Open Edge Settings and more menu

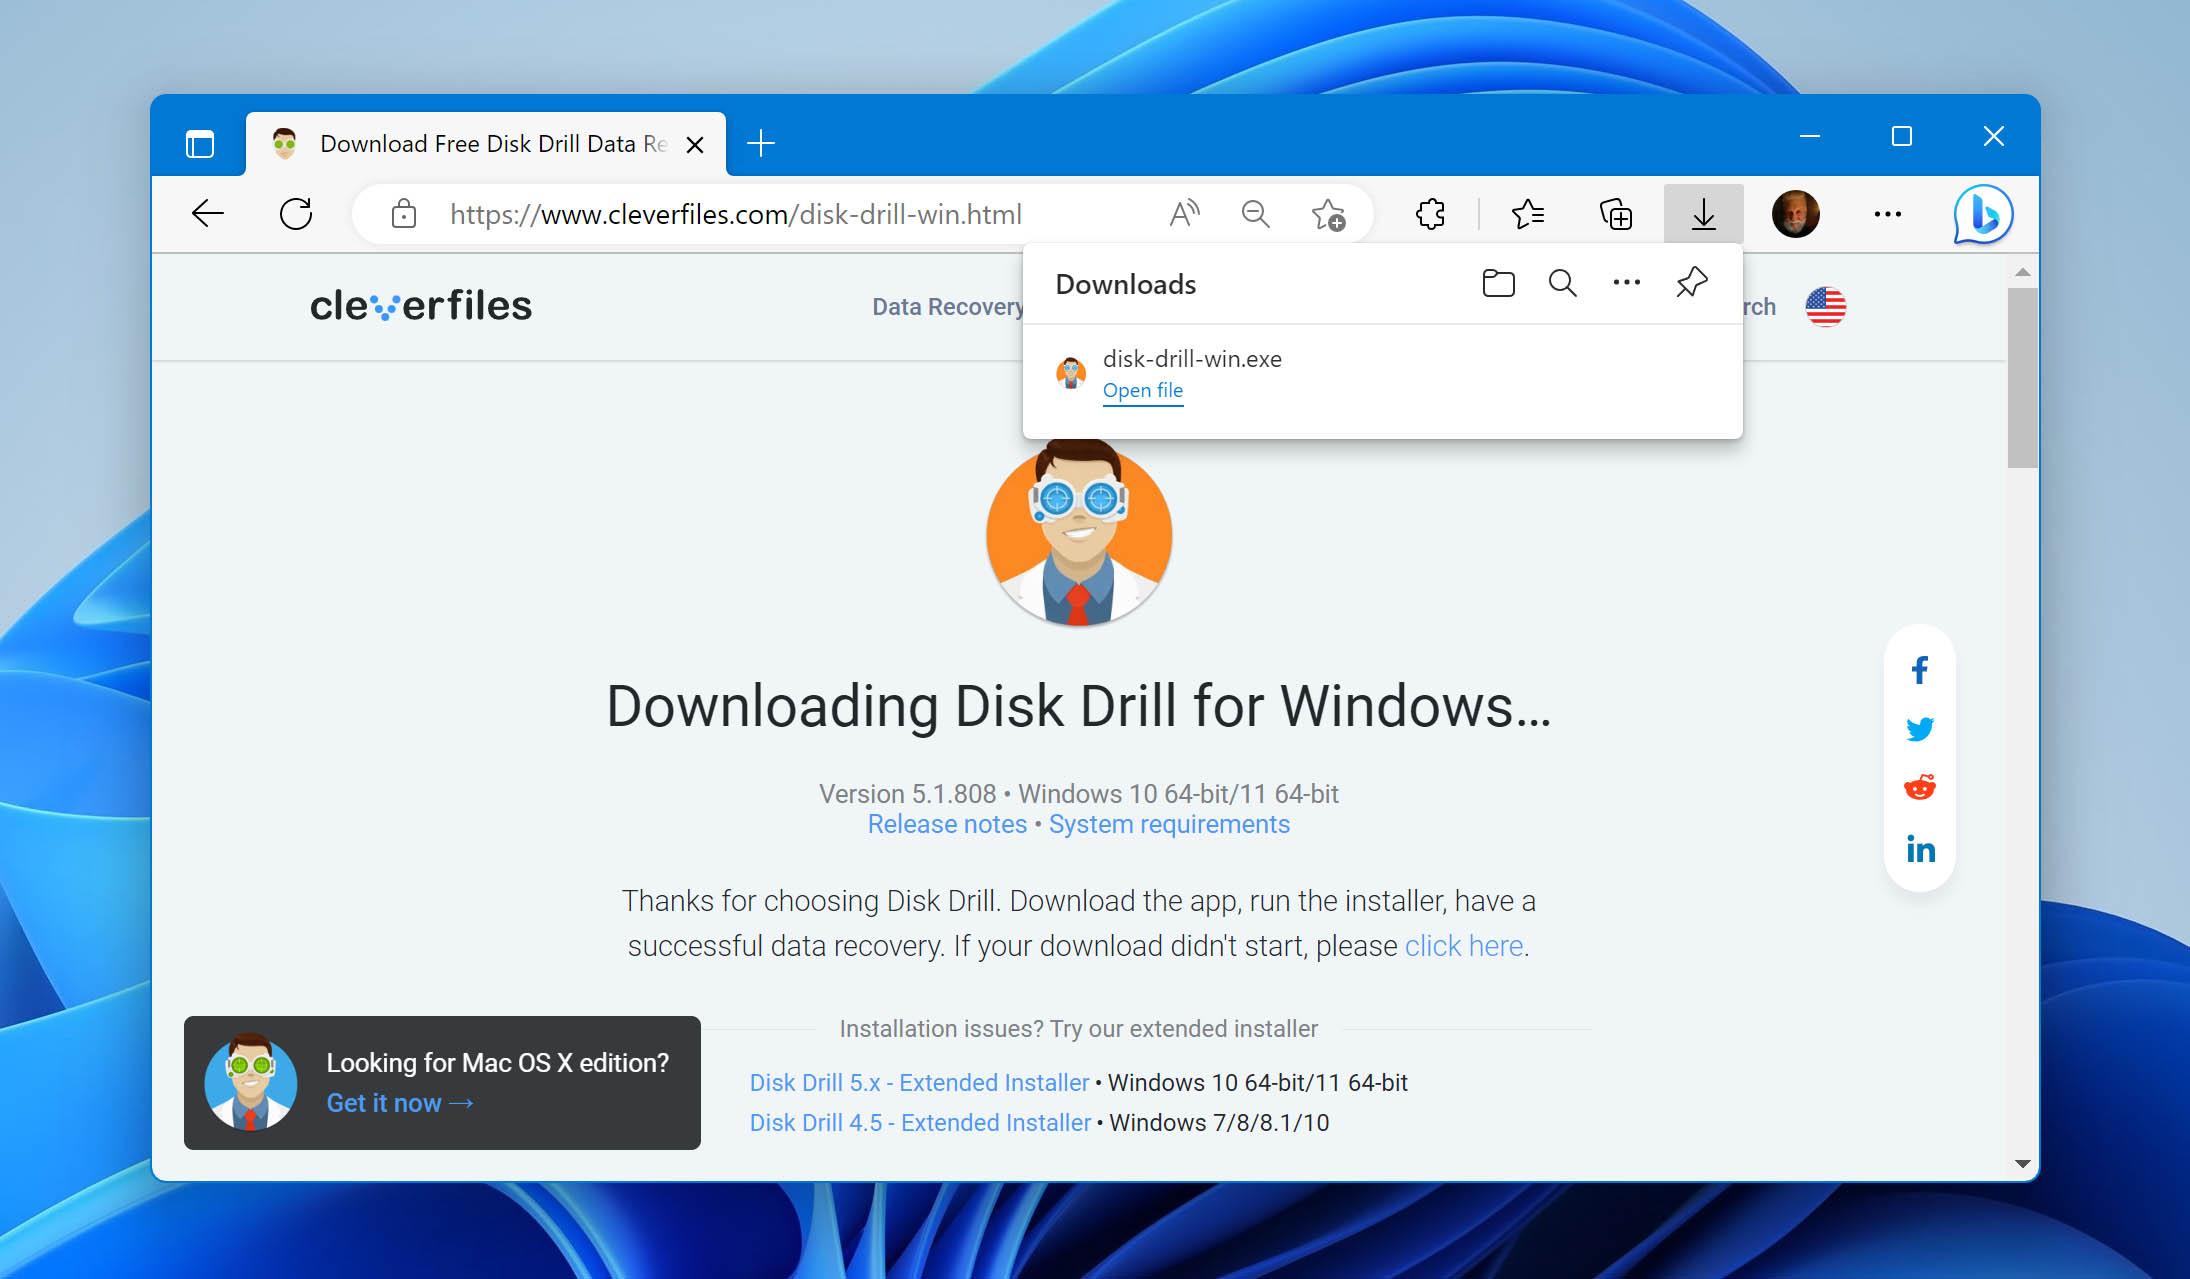pyautogui.click(x=1888, y=214)
